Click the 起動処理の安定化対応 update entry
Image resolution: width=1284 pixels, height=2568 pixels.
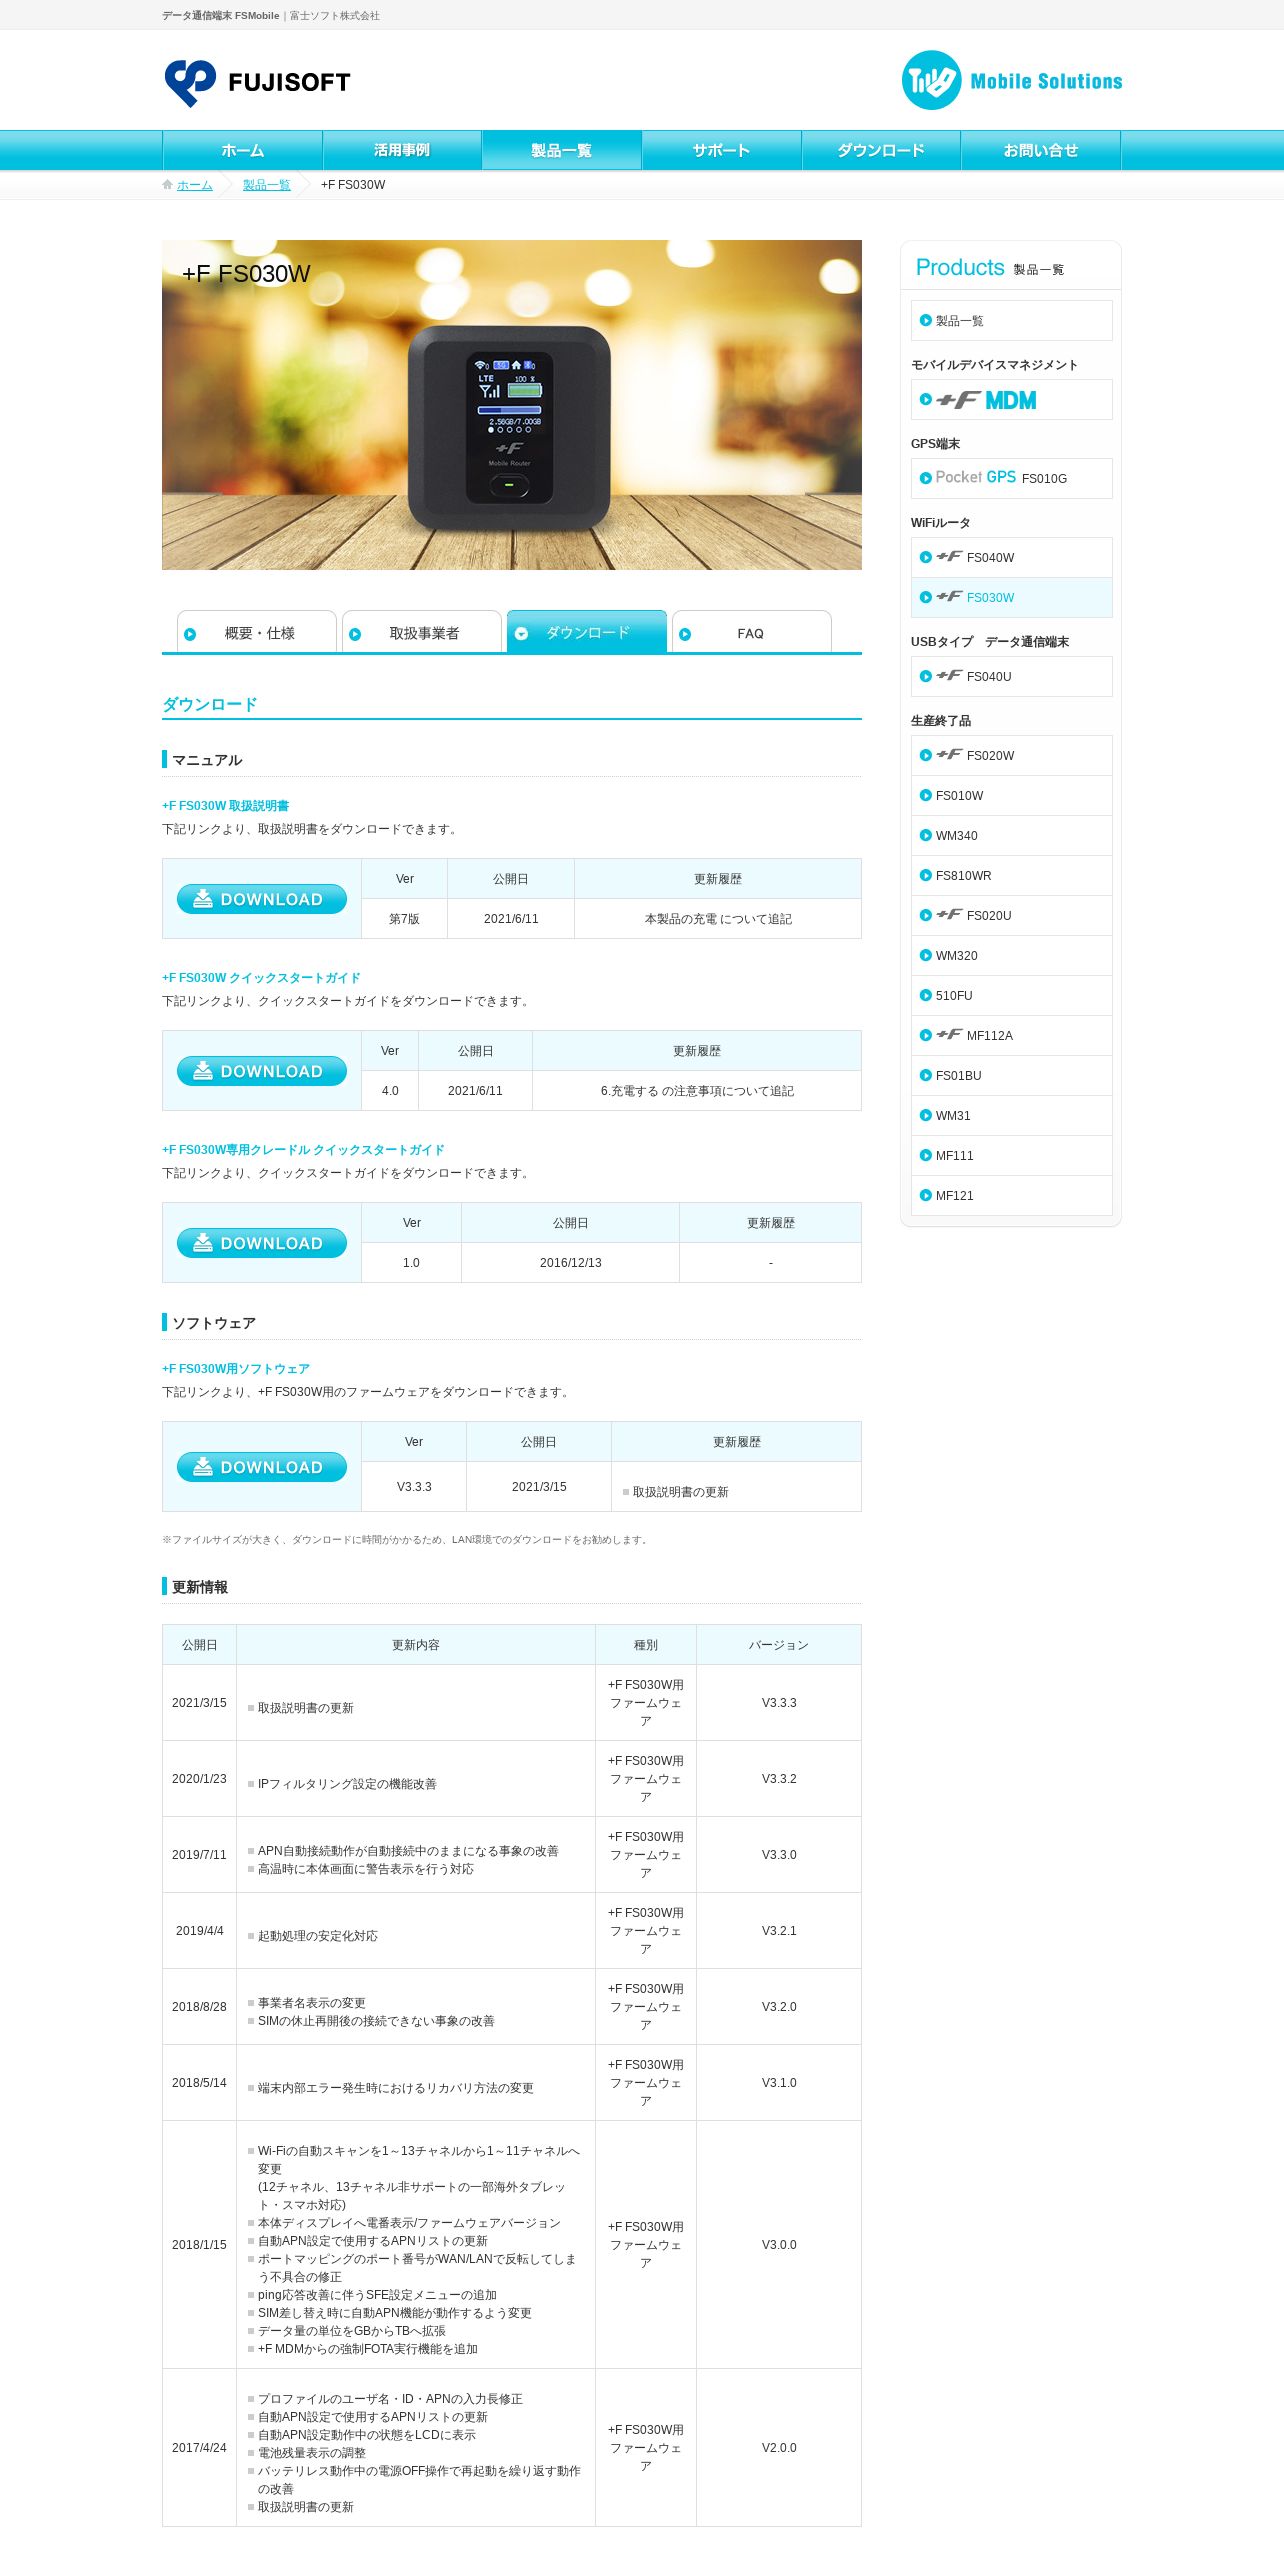(x=318, y=1936)
